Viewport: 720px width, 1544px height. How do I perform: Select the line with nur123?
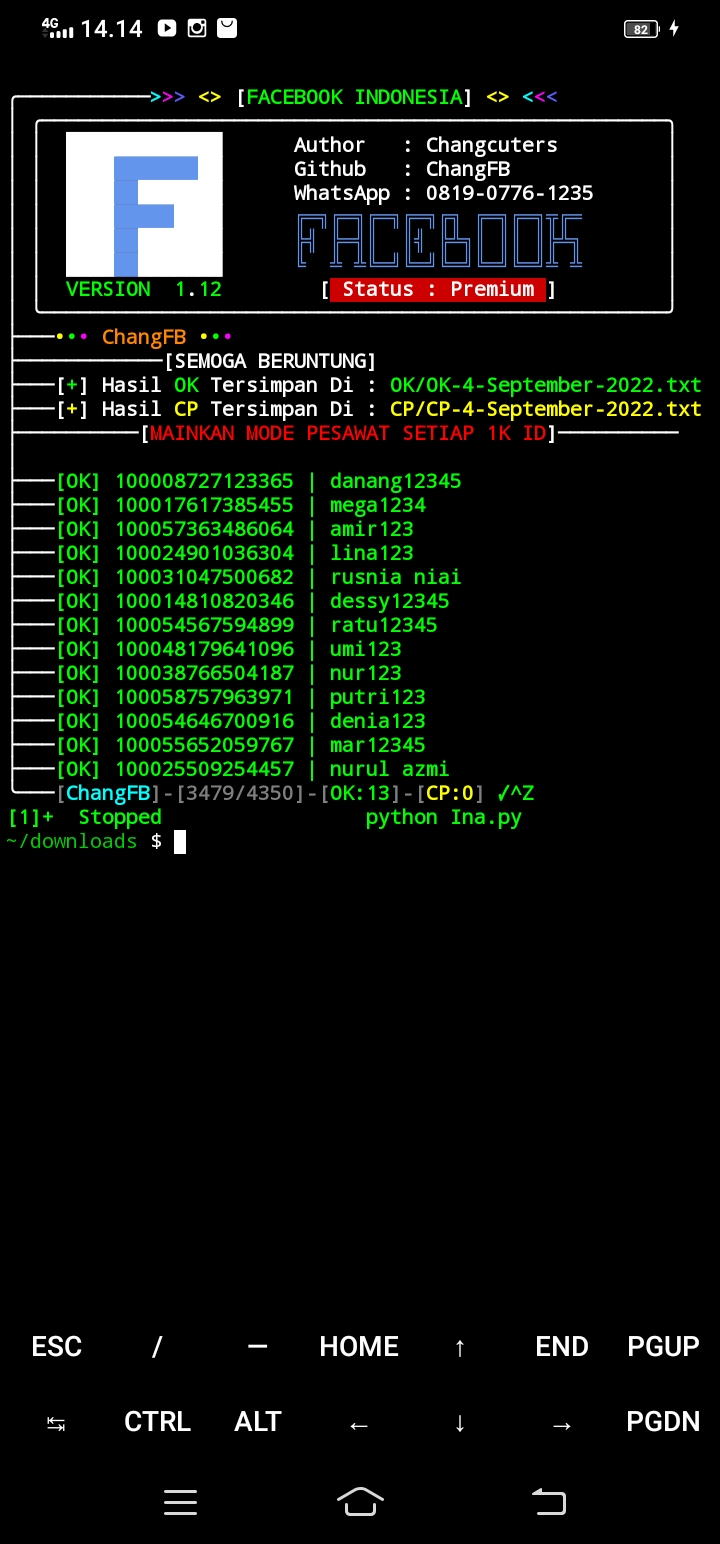pyautogui.click(x=228, y=674)
